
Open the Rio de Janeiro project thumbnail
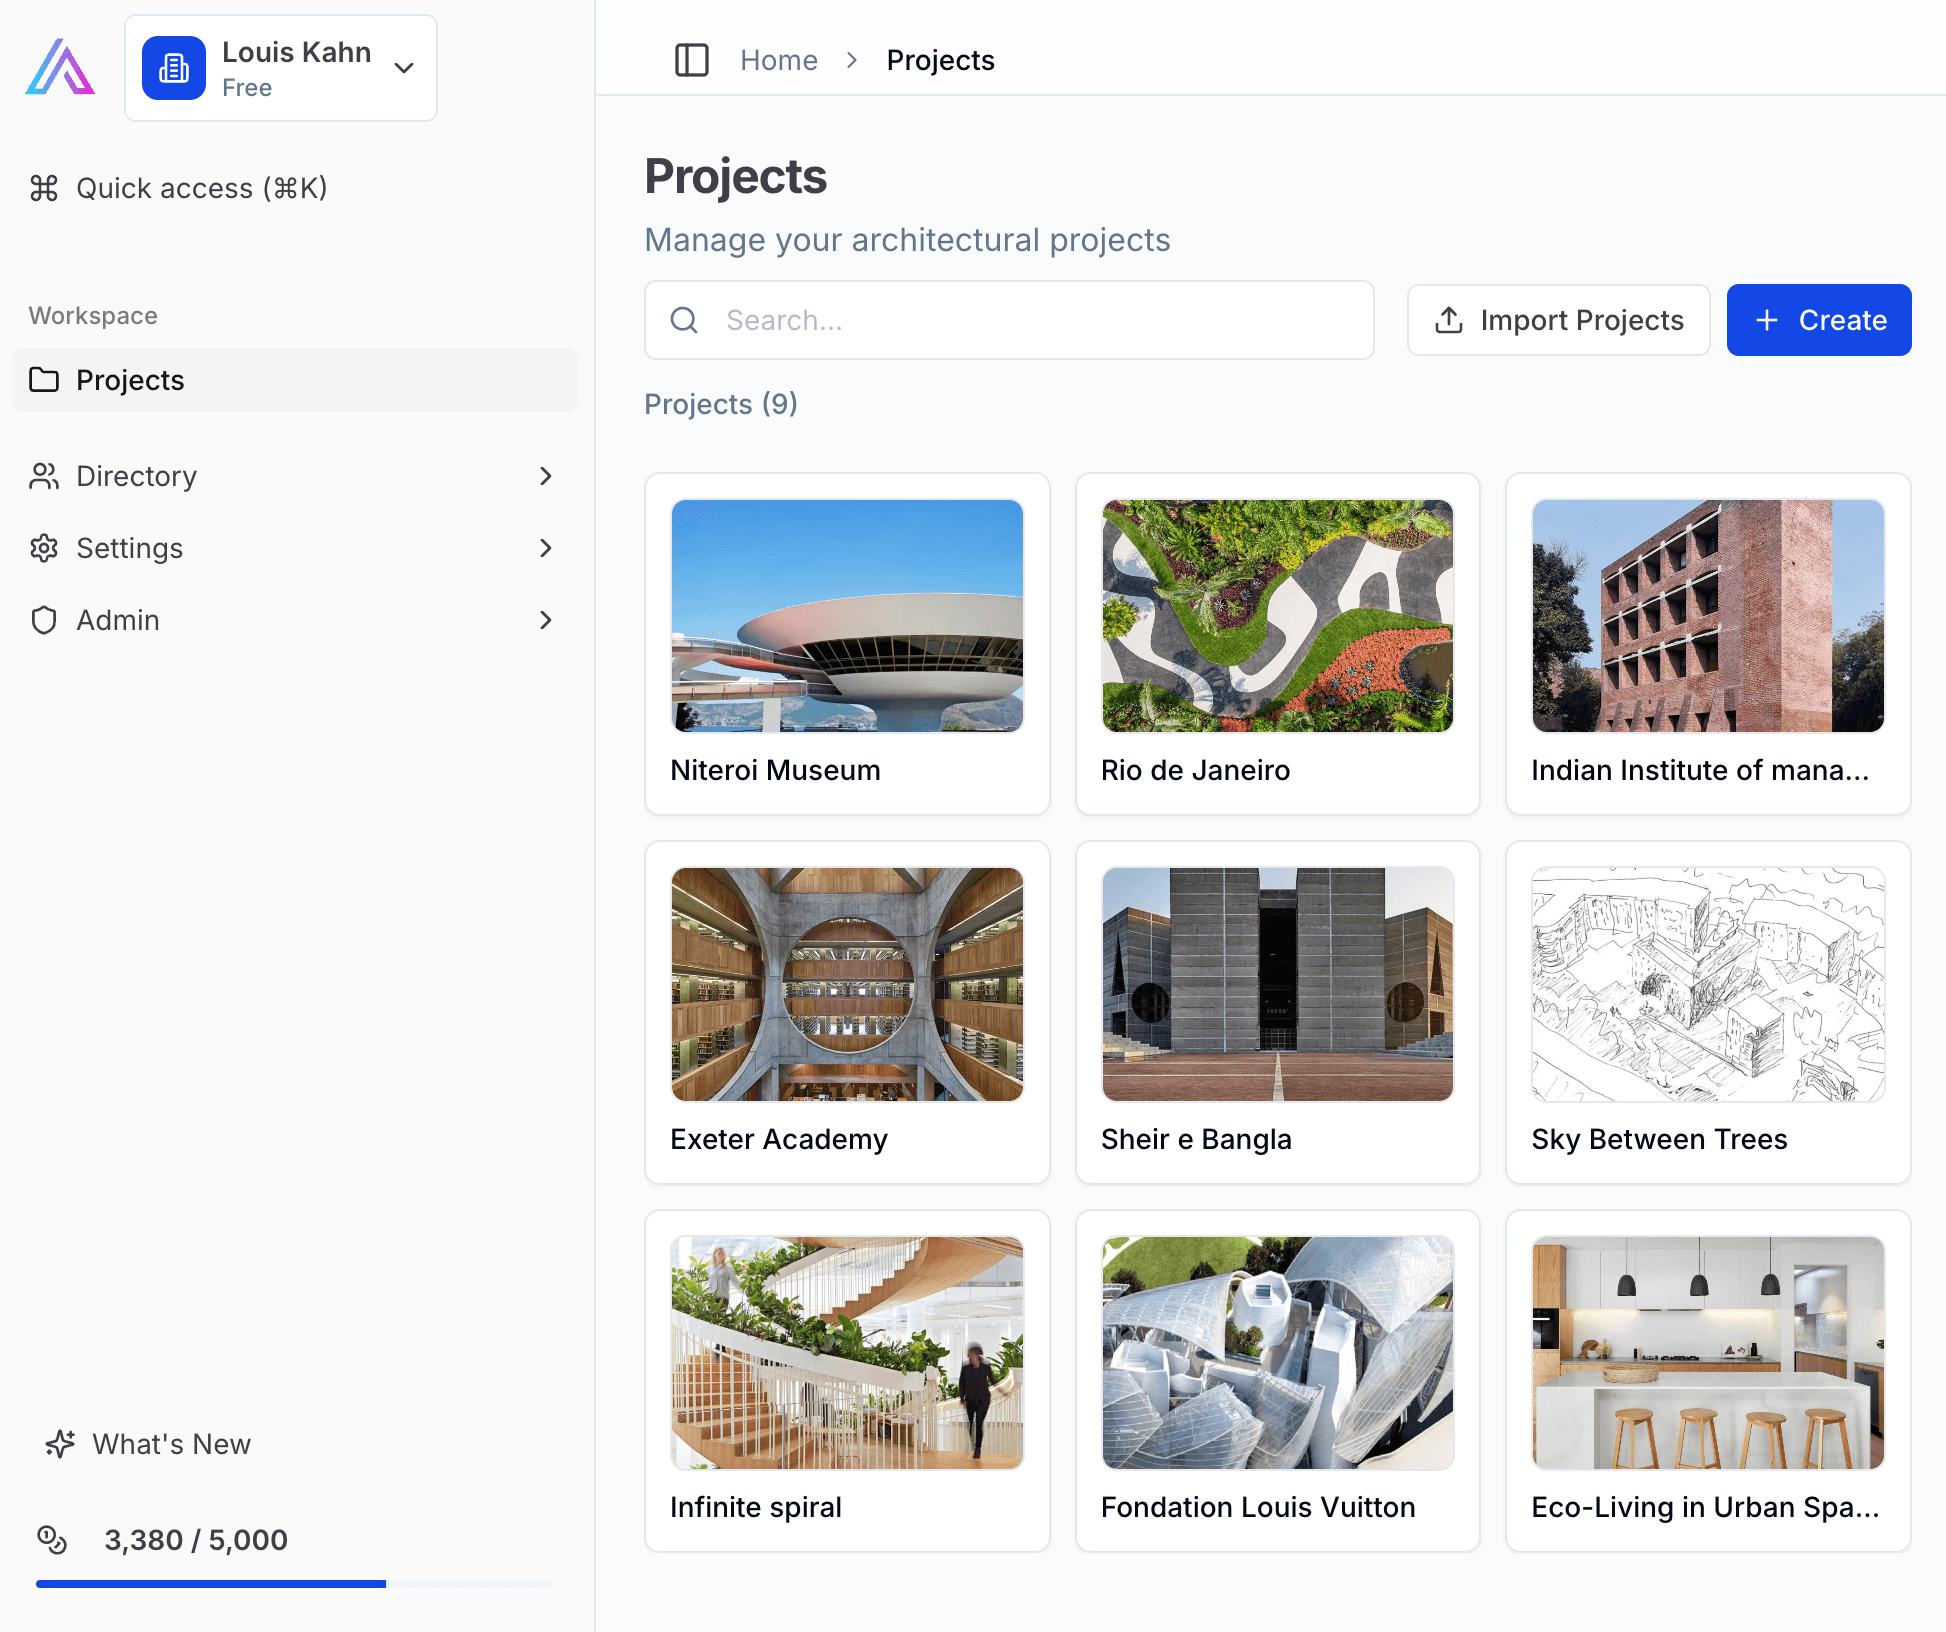[x=1277, y=616]
